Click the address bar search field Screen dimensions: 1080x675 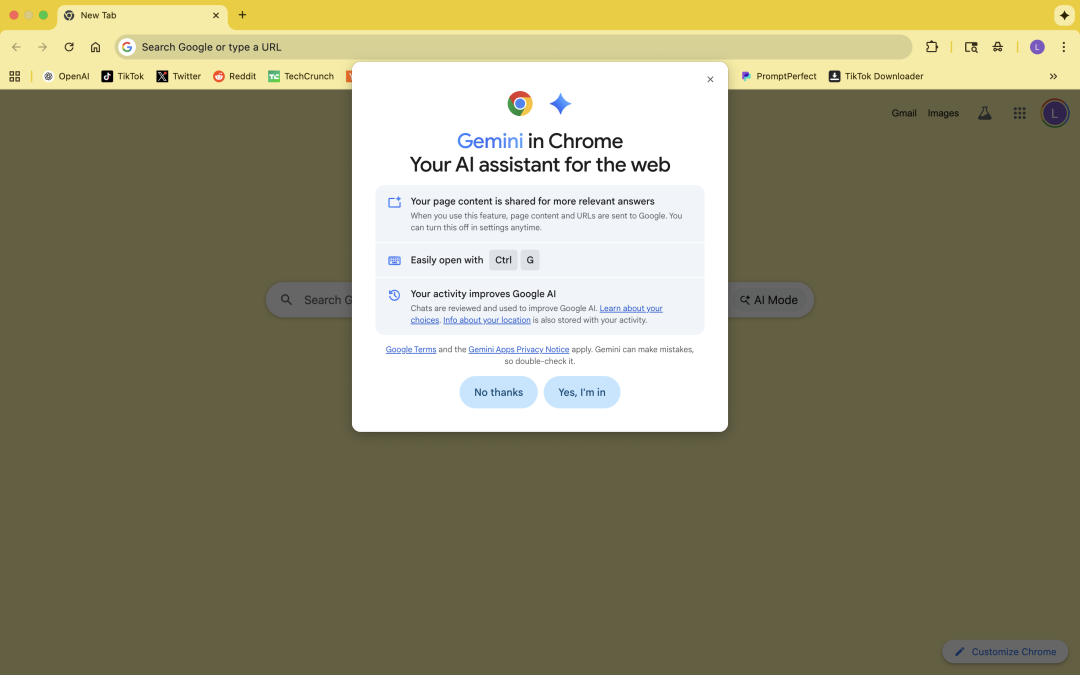(500, 47)
